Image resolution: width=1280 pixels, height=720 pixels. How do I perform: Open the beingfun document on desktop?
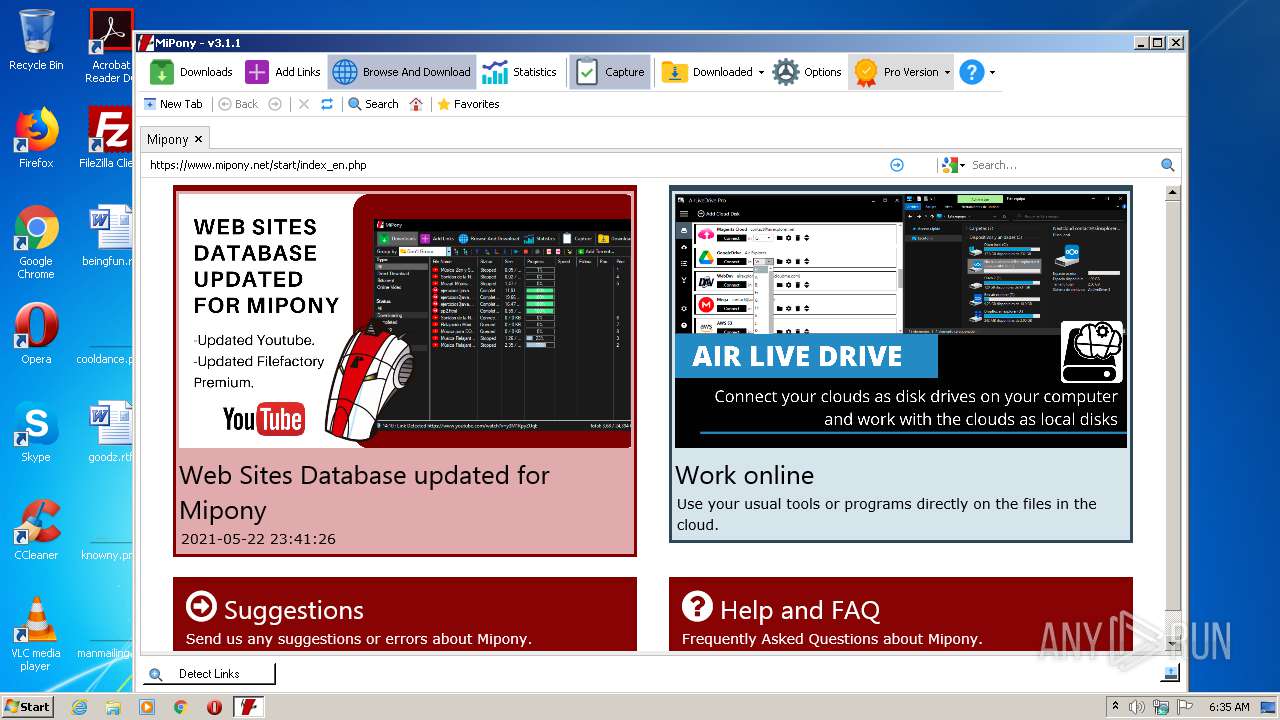coord(108,236)
